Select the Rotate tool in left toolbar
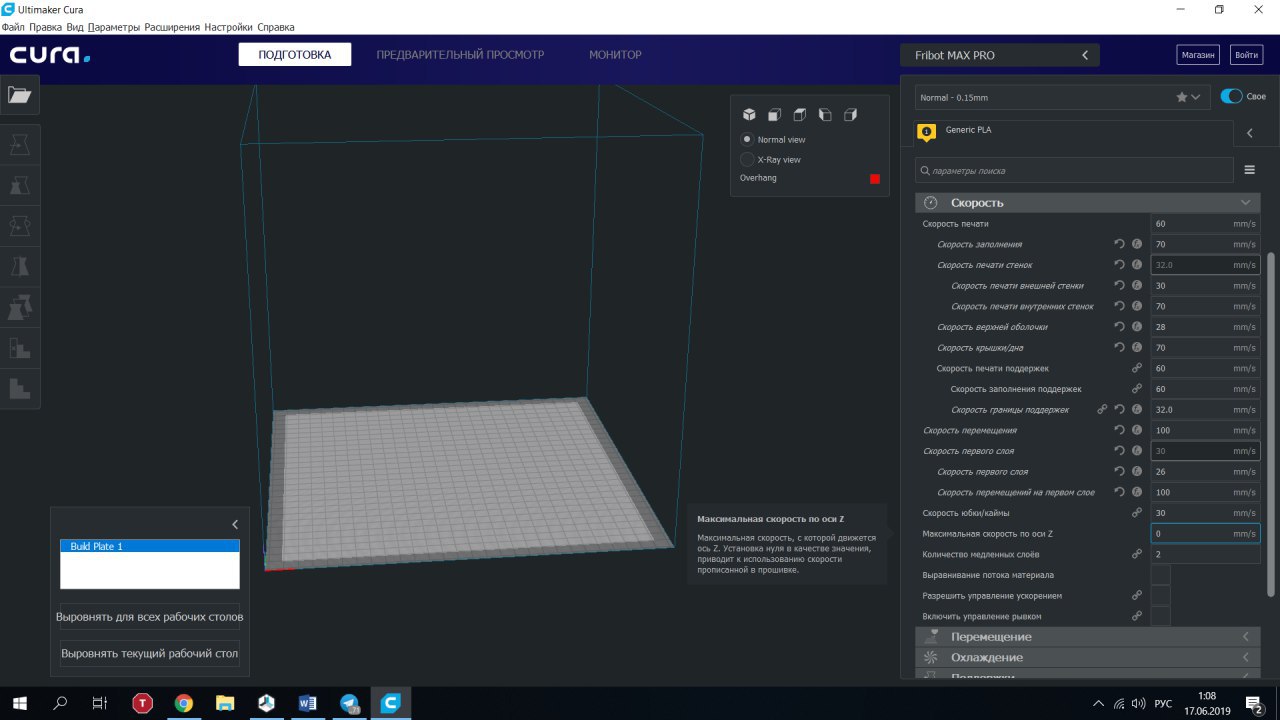This screenshot has height=720, width=1280. pyautogui.click(x=20, y=226)
